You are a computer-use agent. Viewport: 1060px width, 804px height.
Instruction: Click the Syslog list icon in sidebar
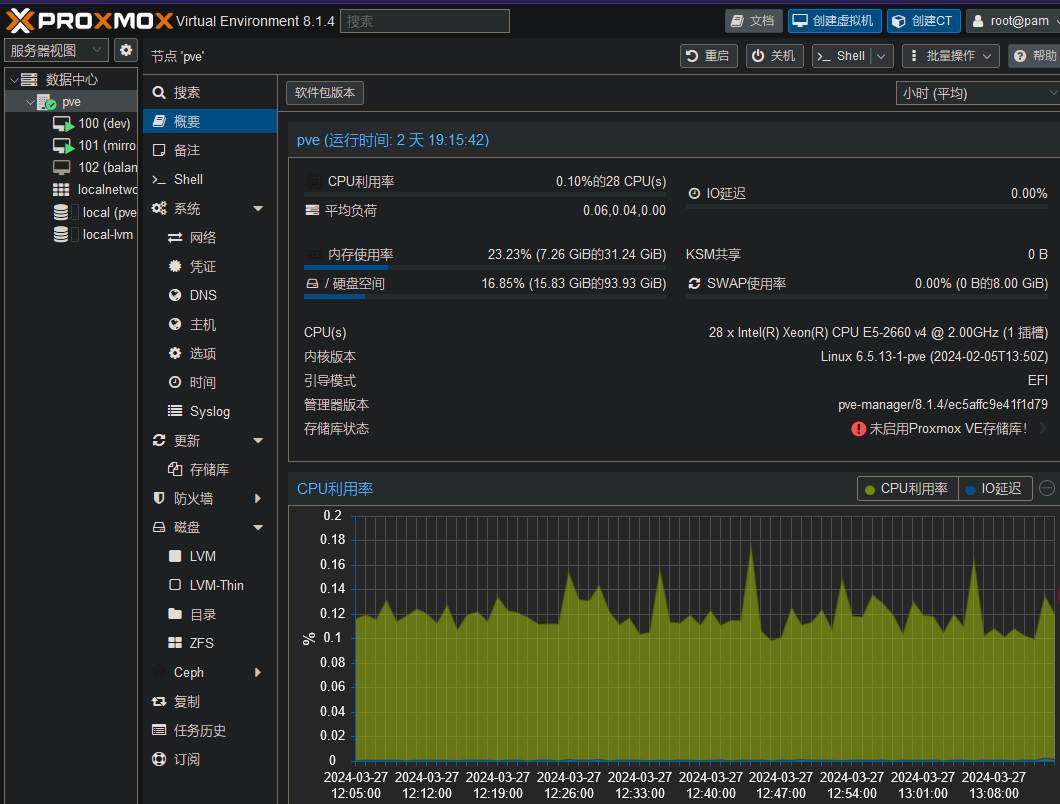pos(175,411)
